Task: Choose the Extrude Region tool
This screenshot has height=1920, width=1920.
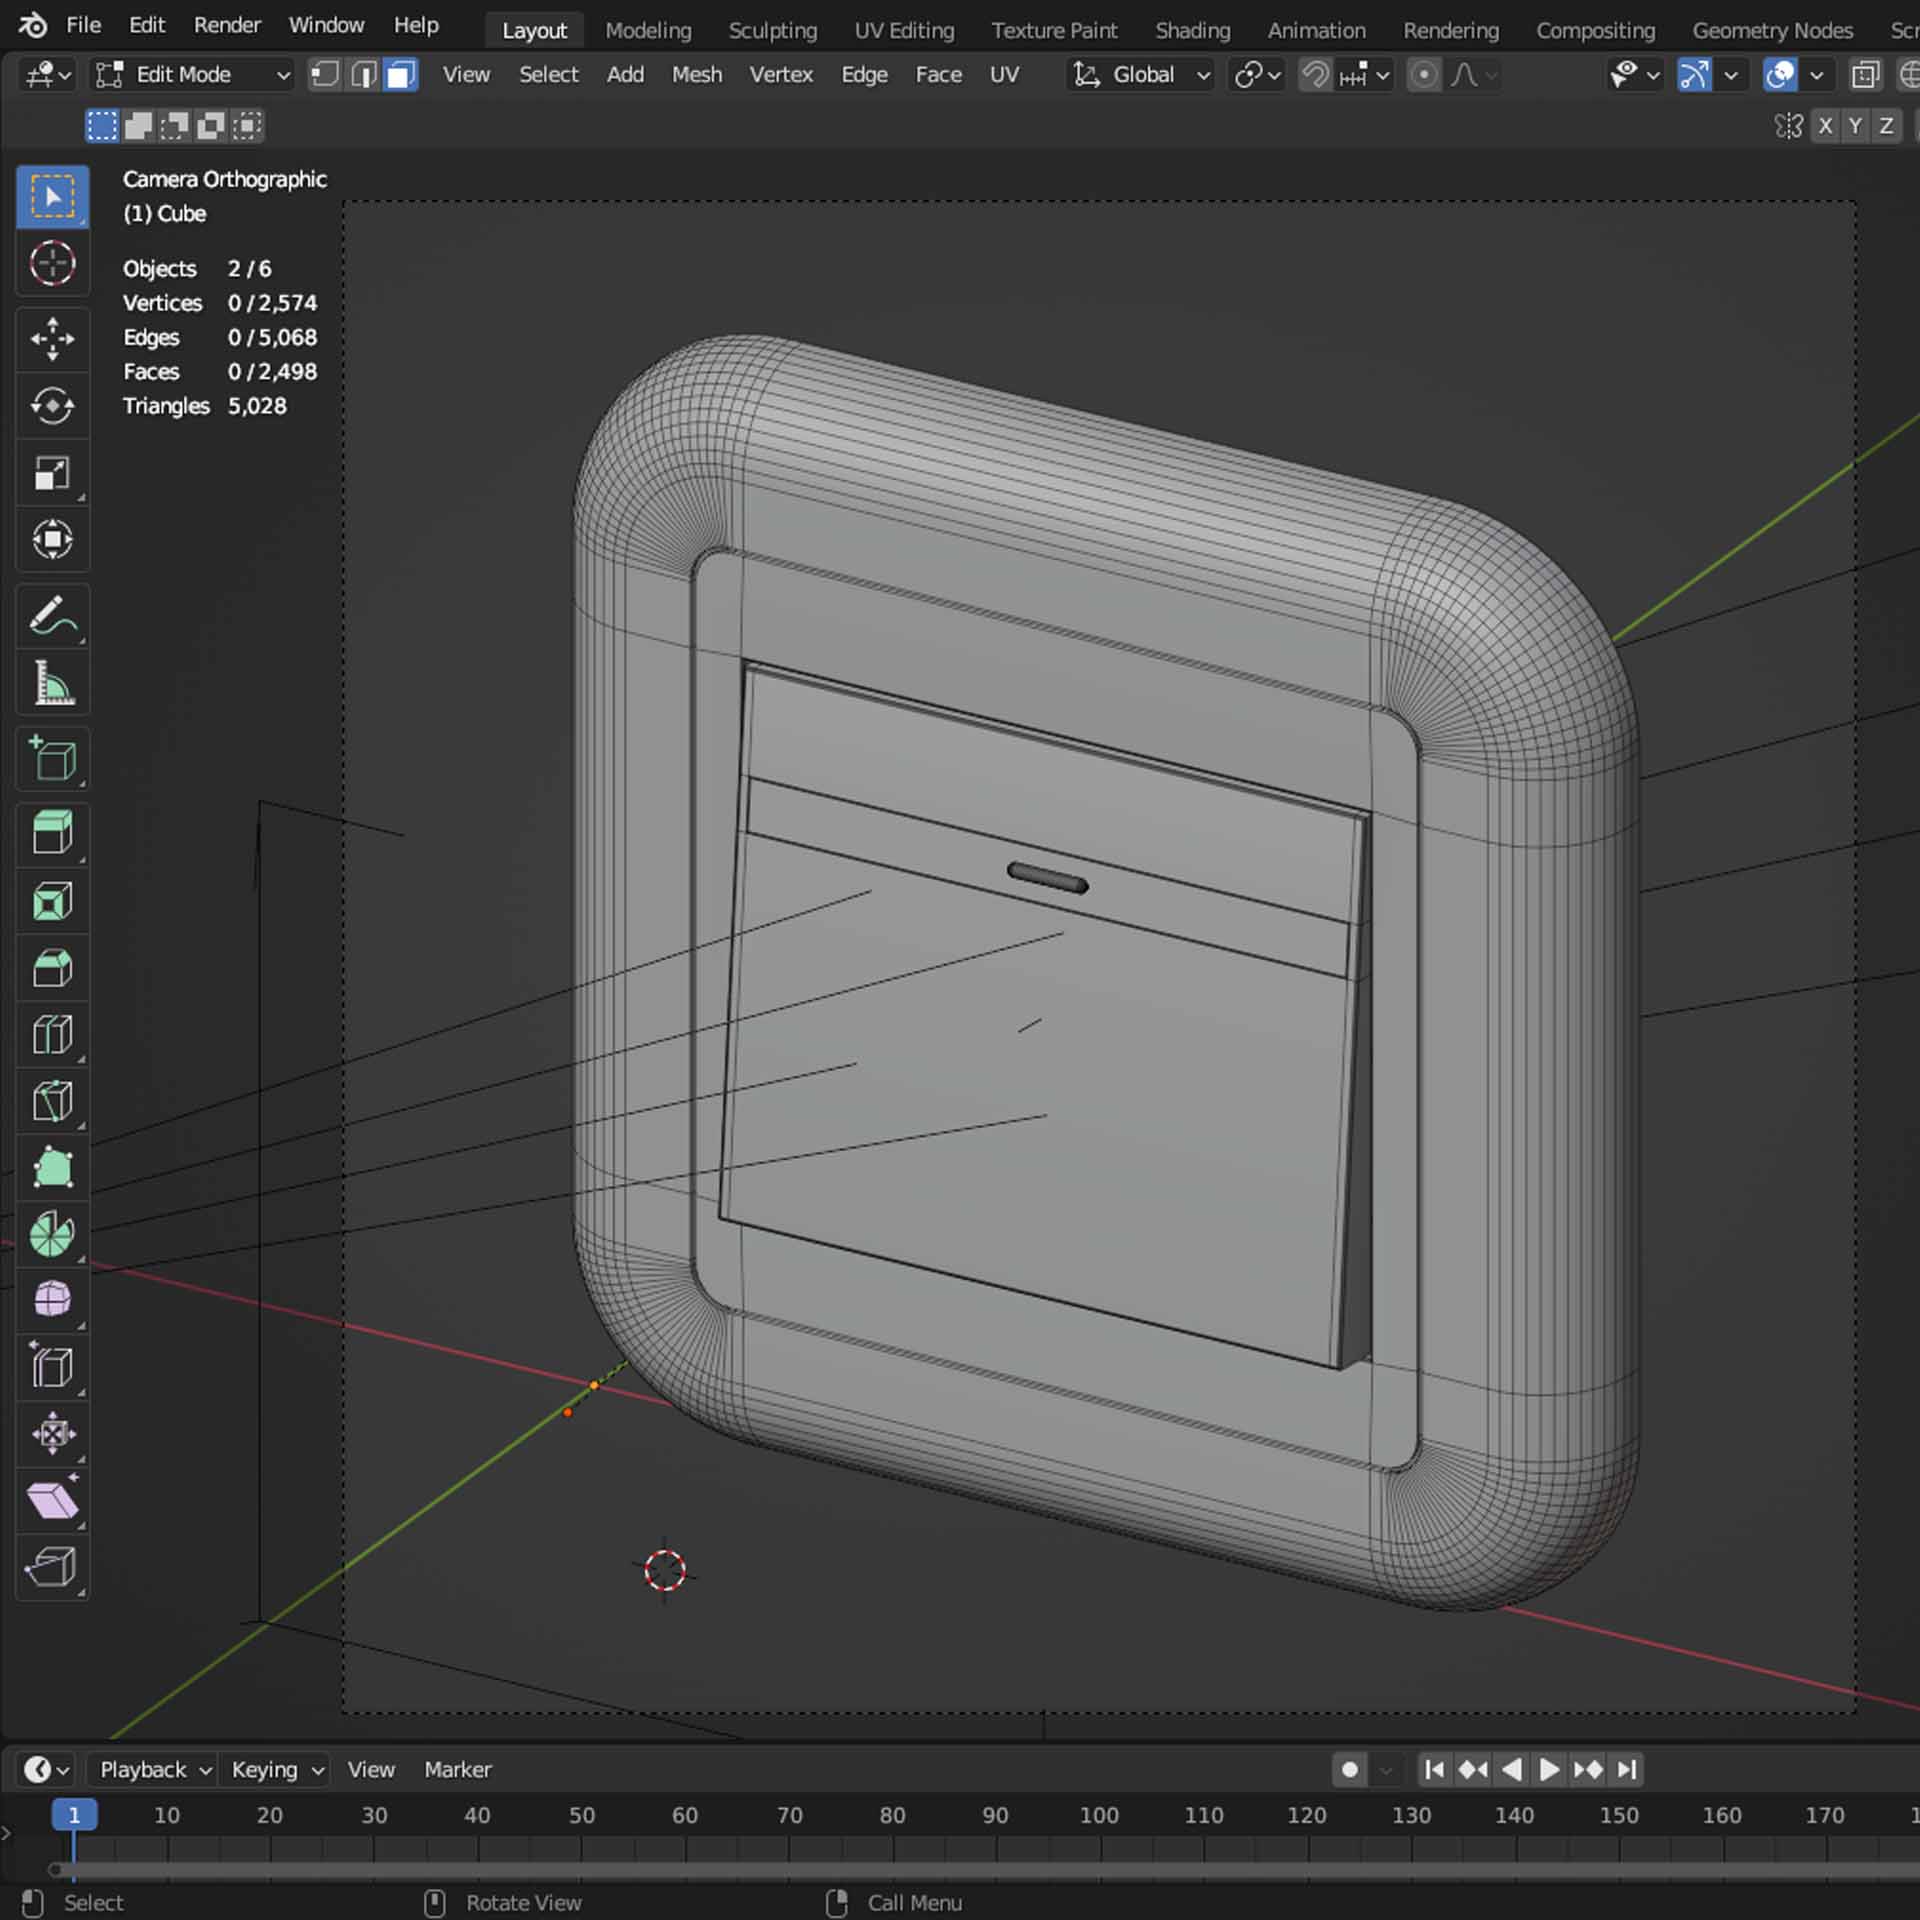Action: coord(52,833)
